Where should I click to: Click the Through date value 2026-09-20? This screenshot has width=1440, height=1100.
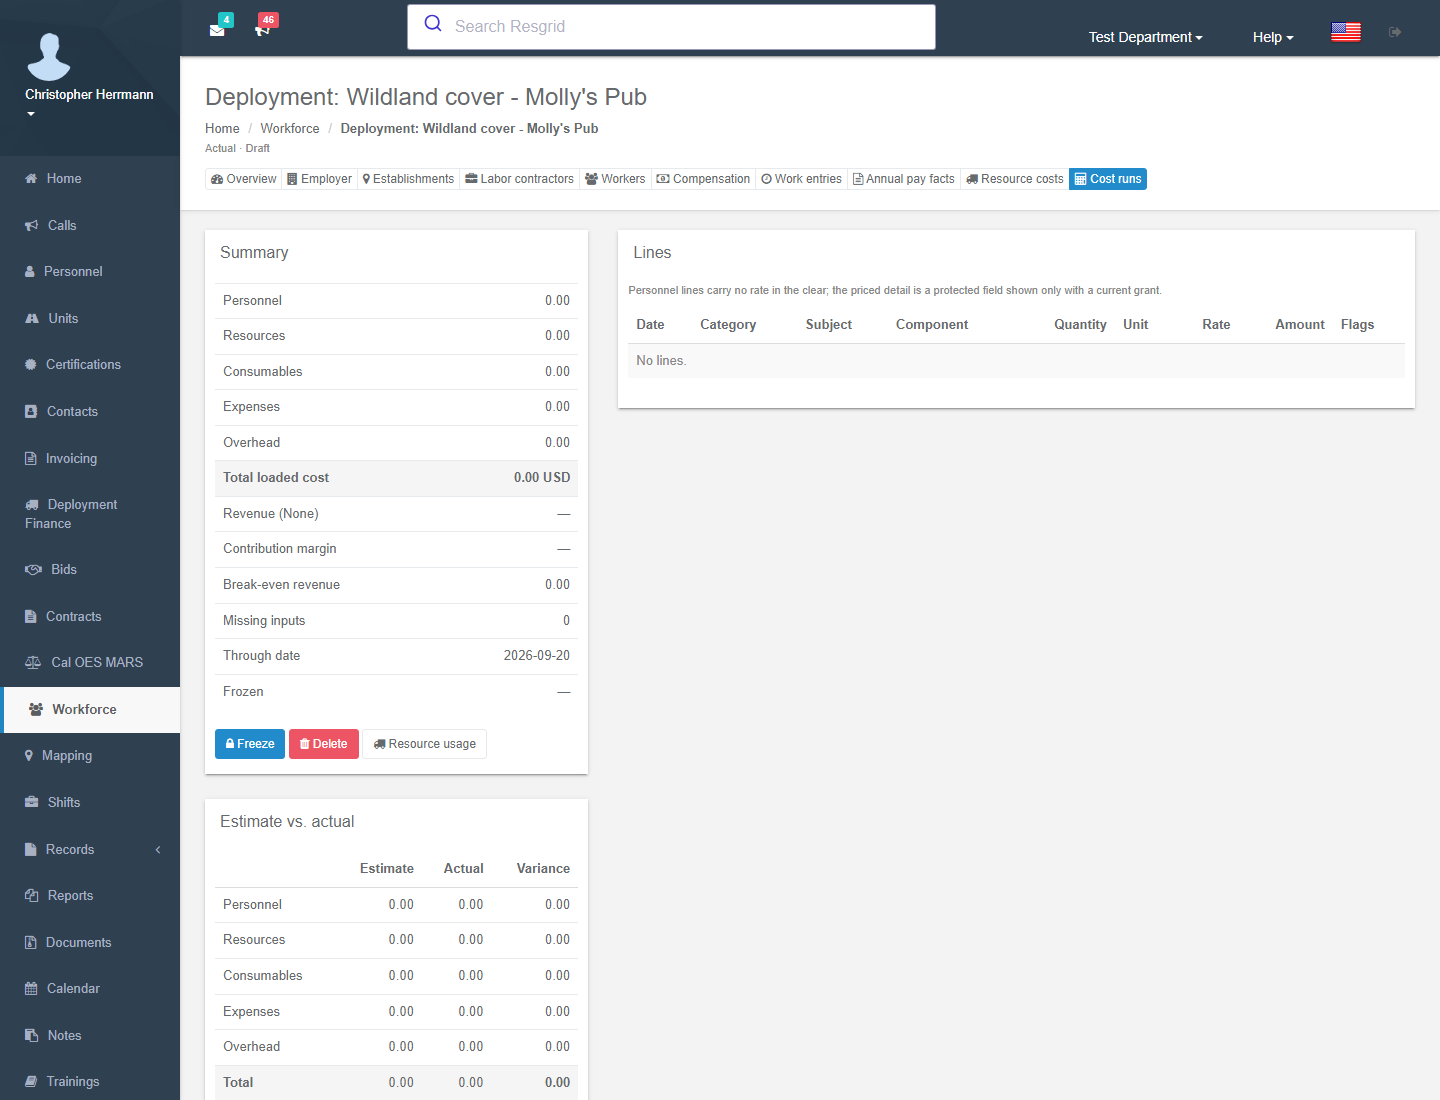click(537, 656)
